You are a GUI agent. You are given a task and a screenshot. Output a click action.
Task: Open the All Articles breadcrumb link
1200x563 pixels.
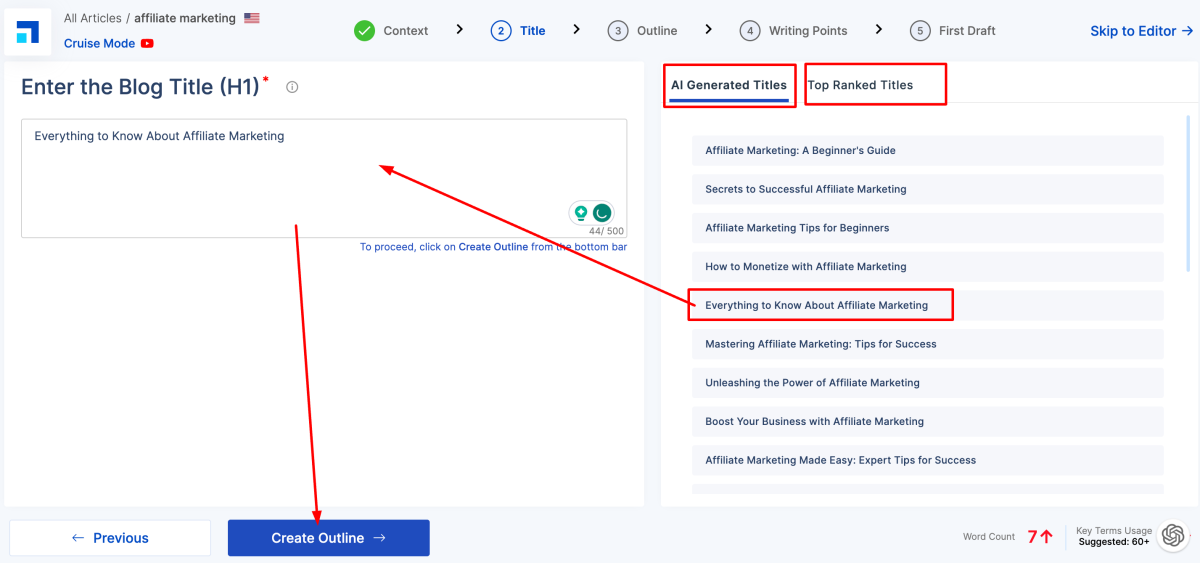pyautogui.click(x=92, y=18)
